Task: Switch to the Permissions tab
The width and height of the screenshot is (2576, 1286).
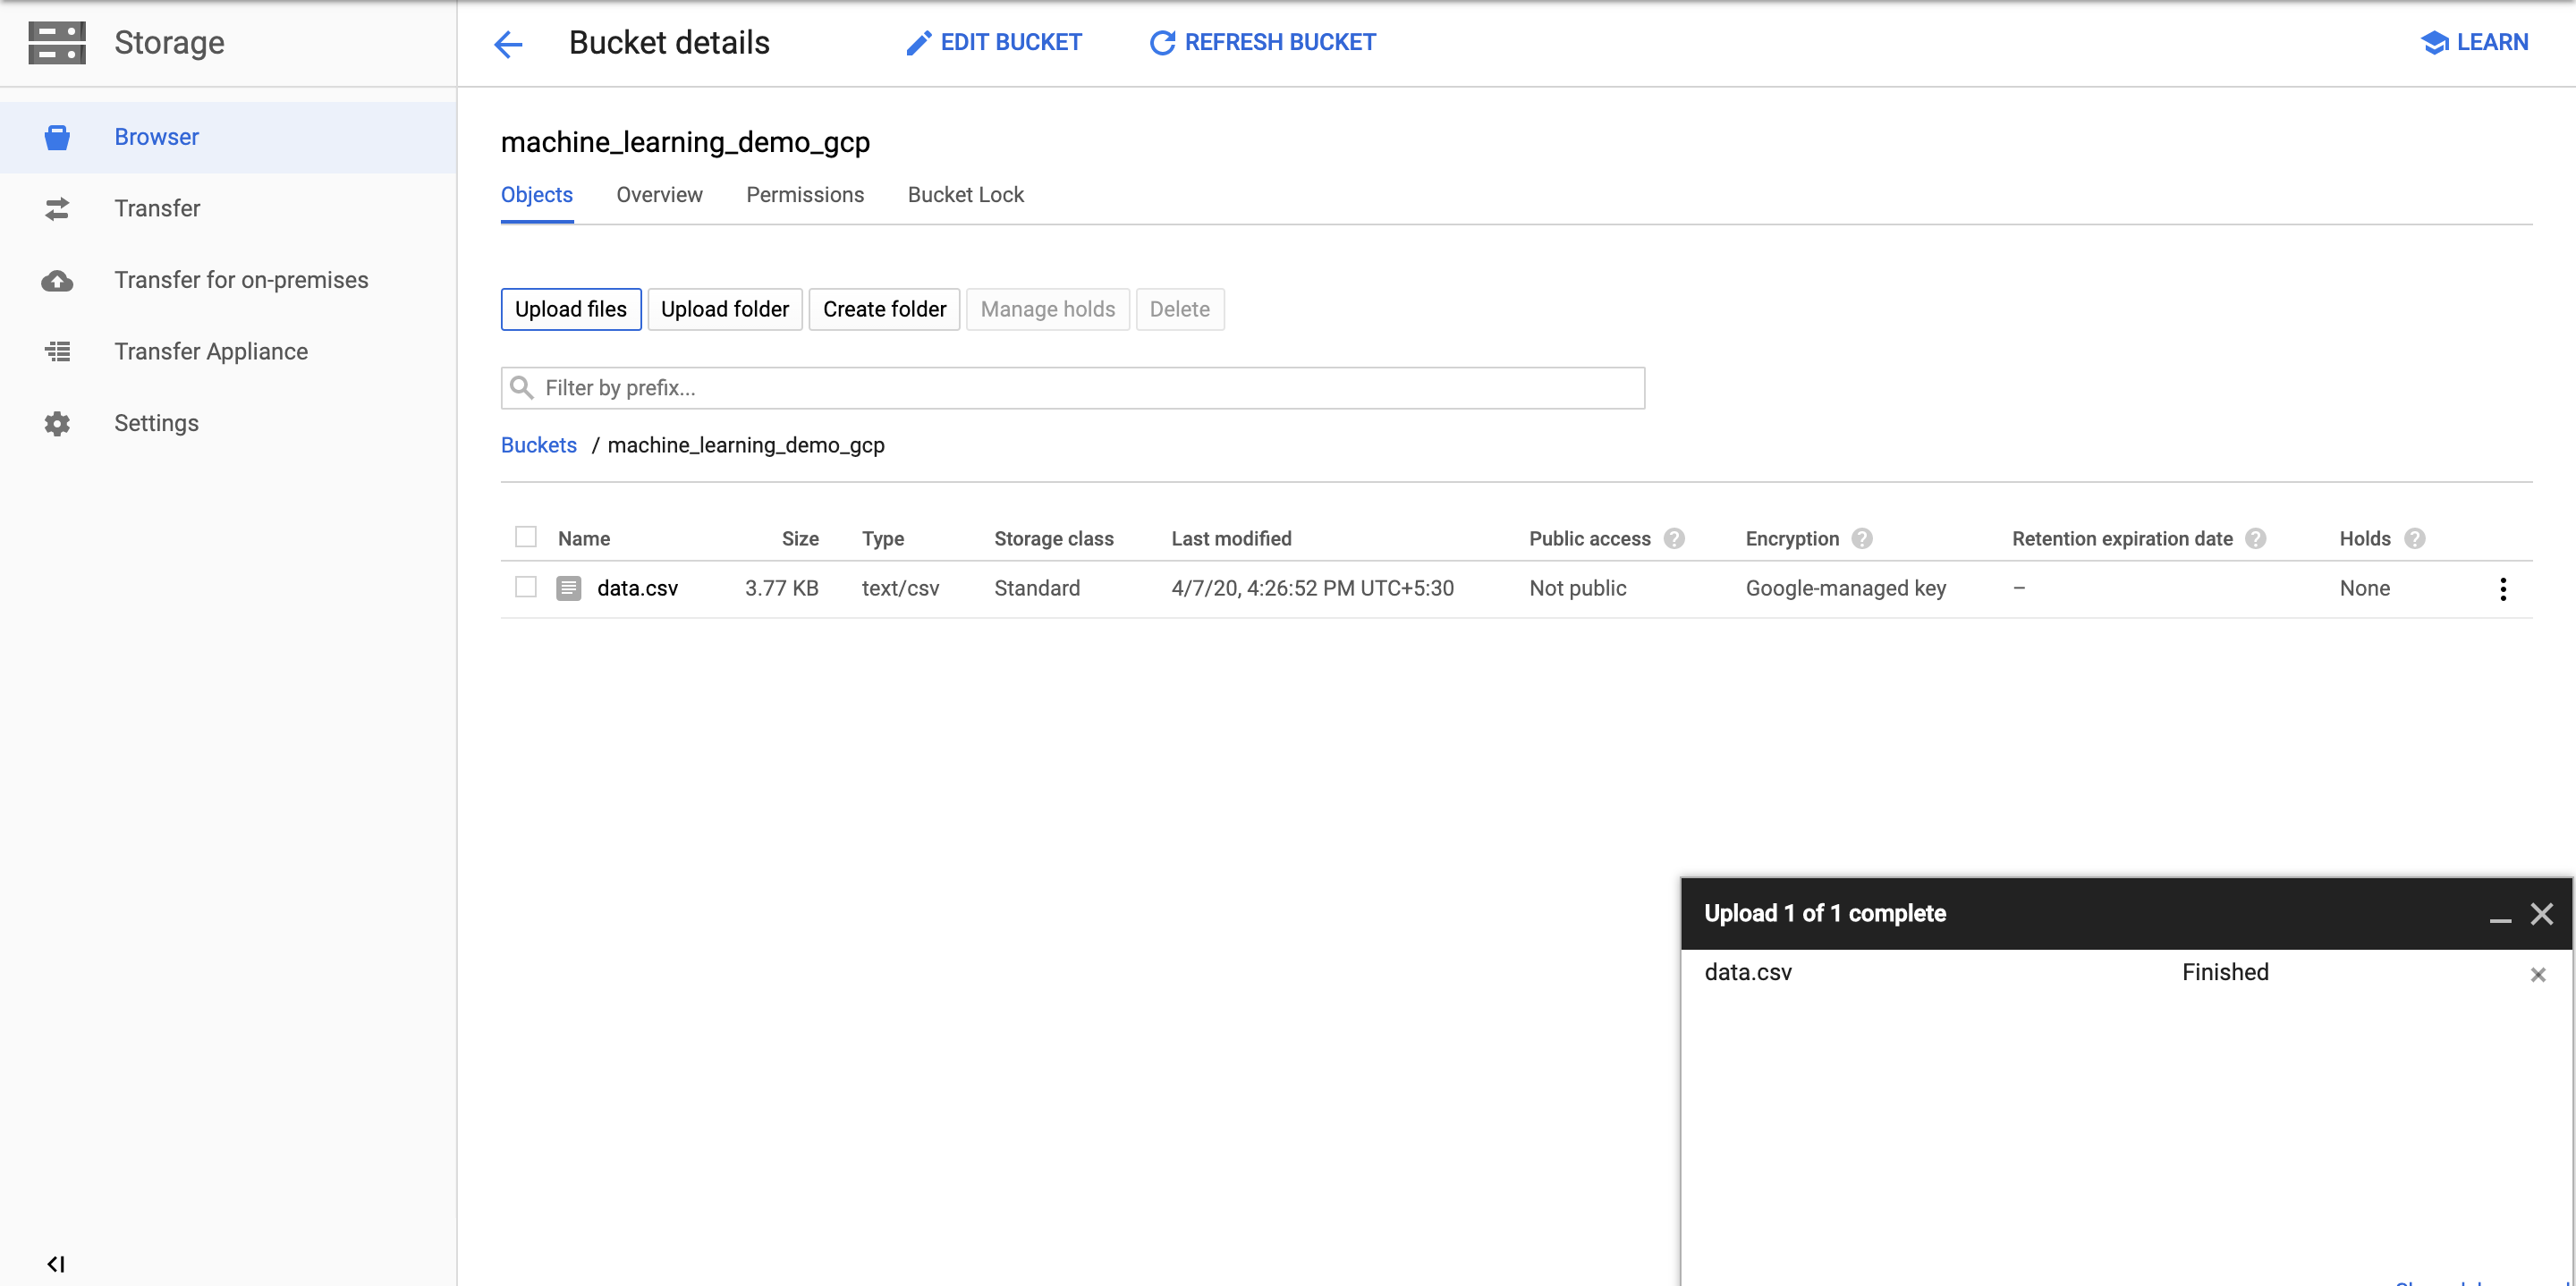Action: [805, 195]
